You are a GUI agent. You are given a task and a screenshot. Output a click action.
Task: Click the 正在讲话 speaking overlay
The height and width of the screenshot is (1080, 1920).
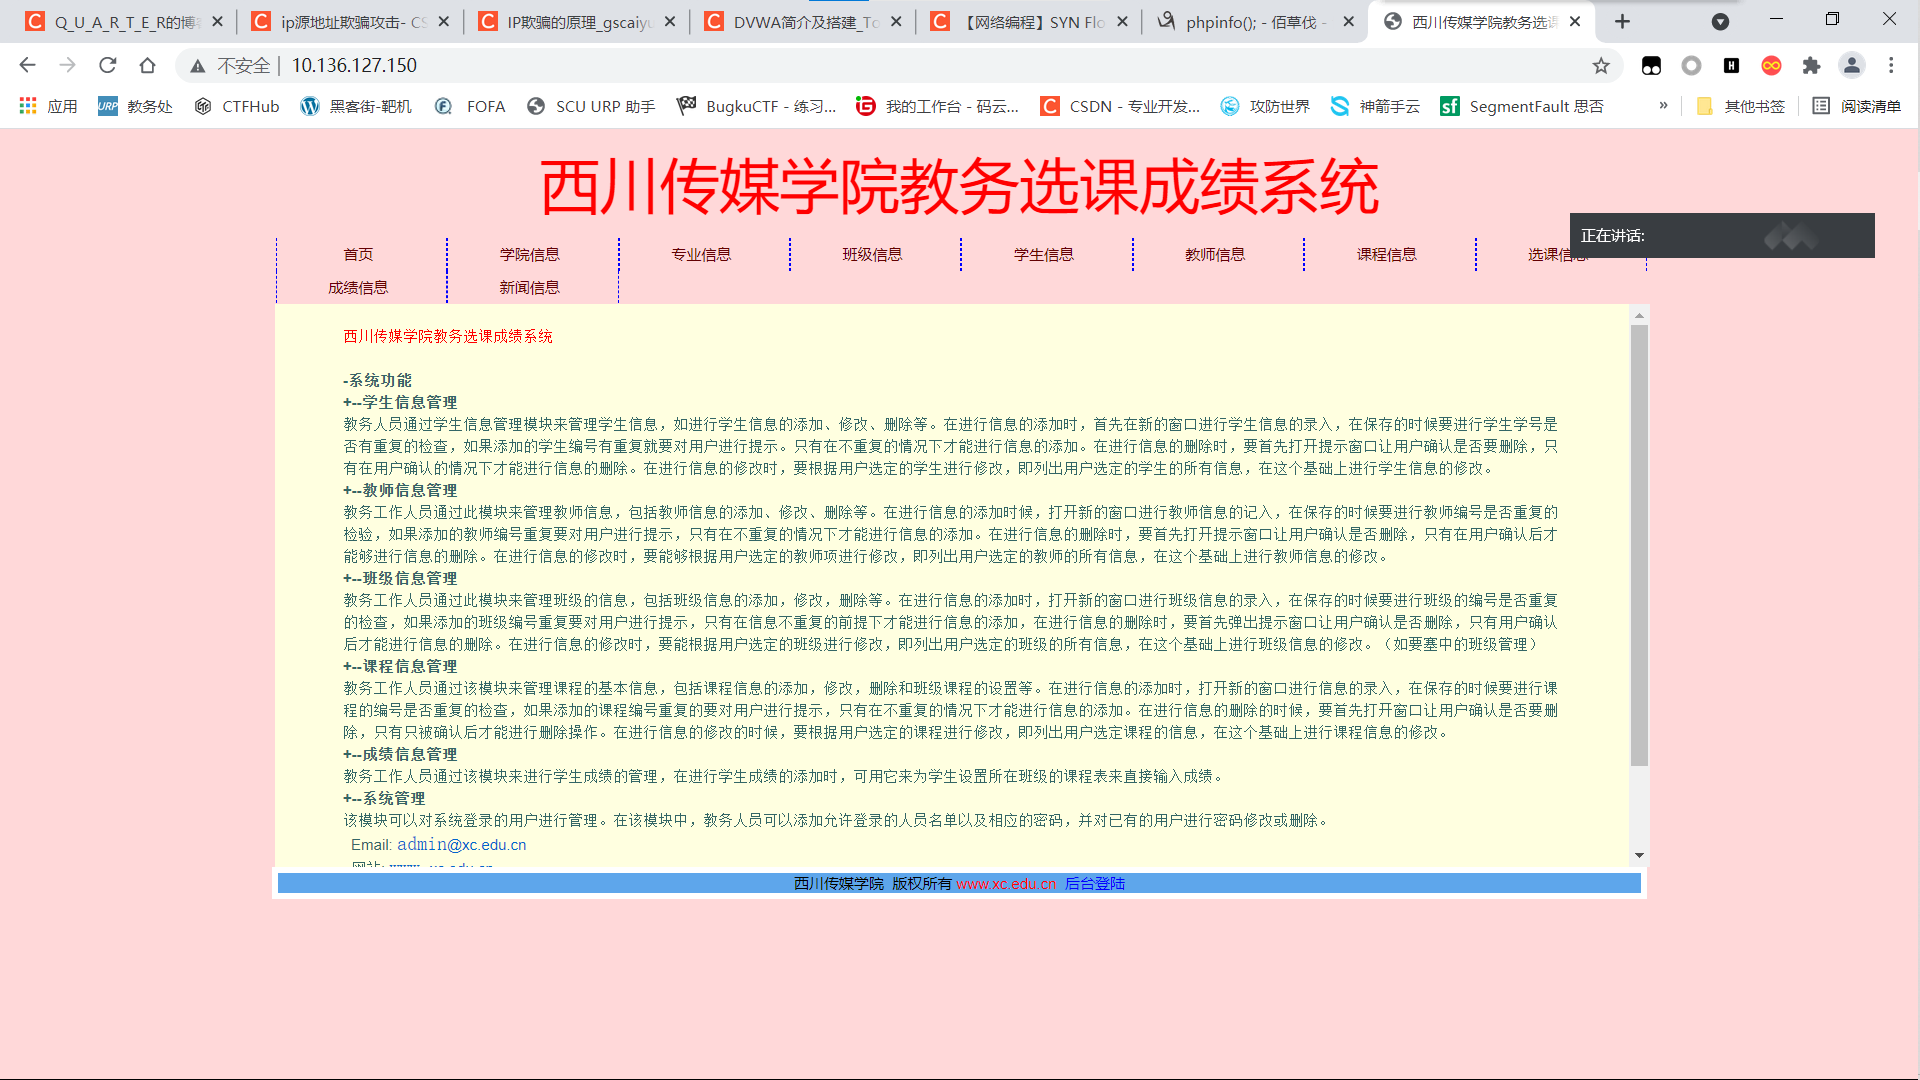point(1722,236)
